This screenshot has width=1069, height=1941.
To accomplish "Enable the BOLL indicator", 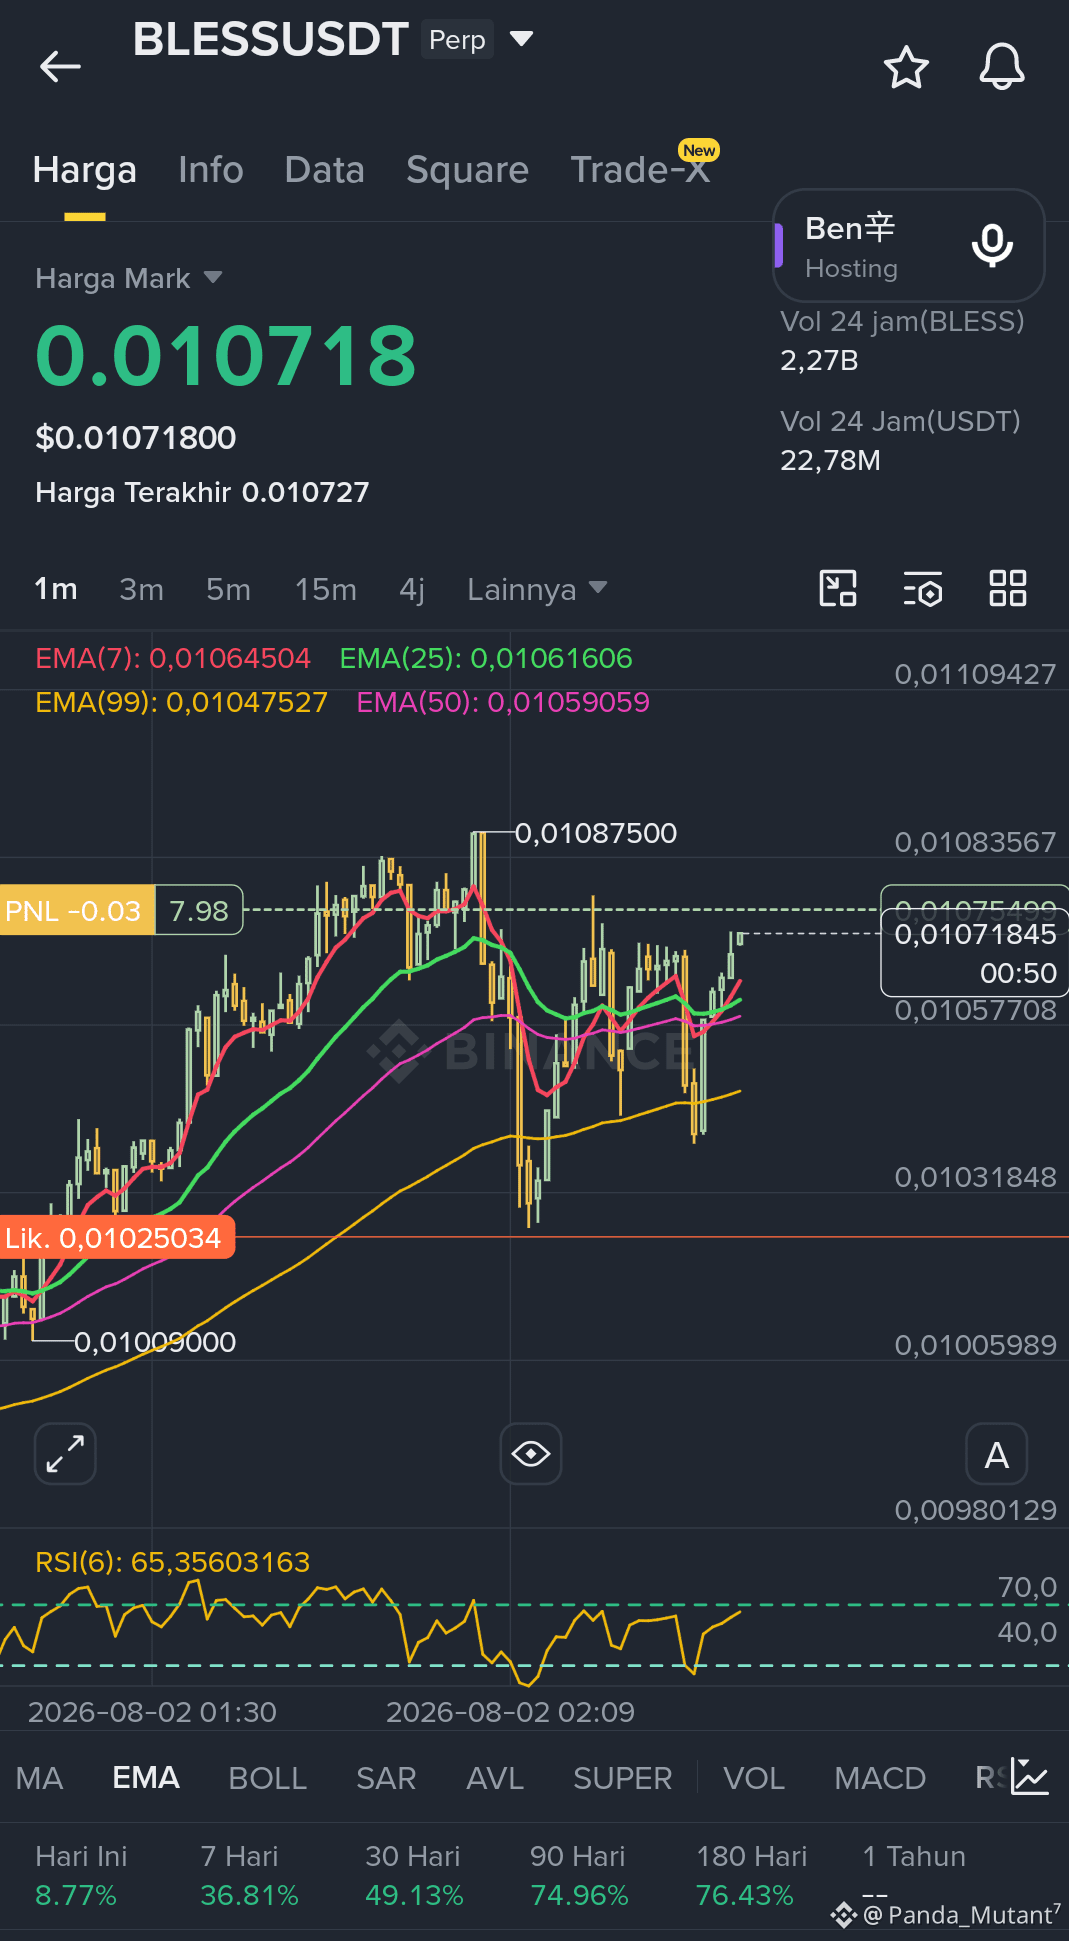I will (268, 1778).
